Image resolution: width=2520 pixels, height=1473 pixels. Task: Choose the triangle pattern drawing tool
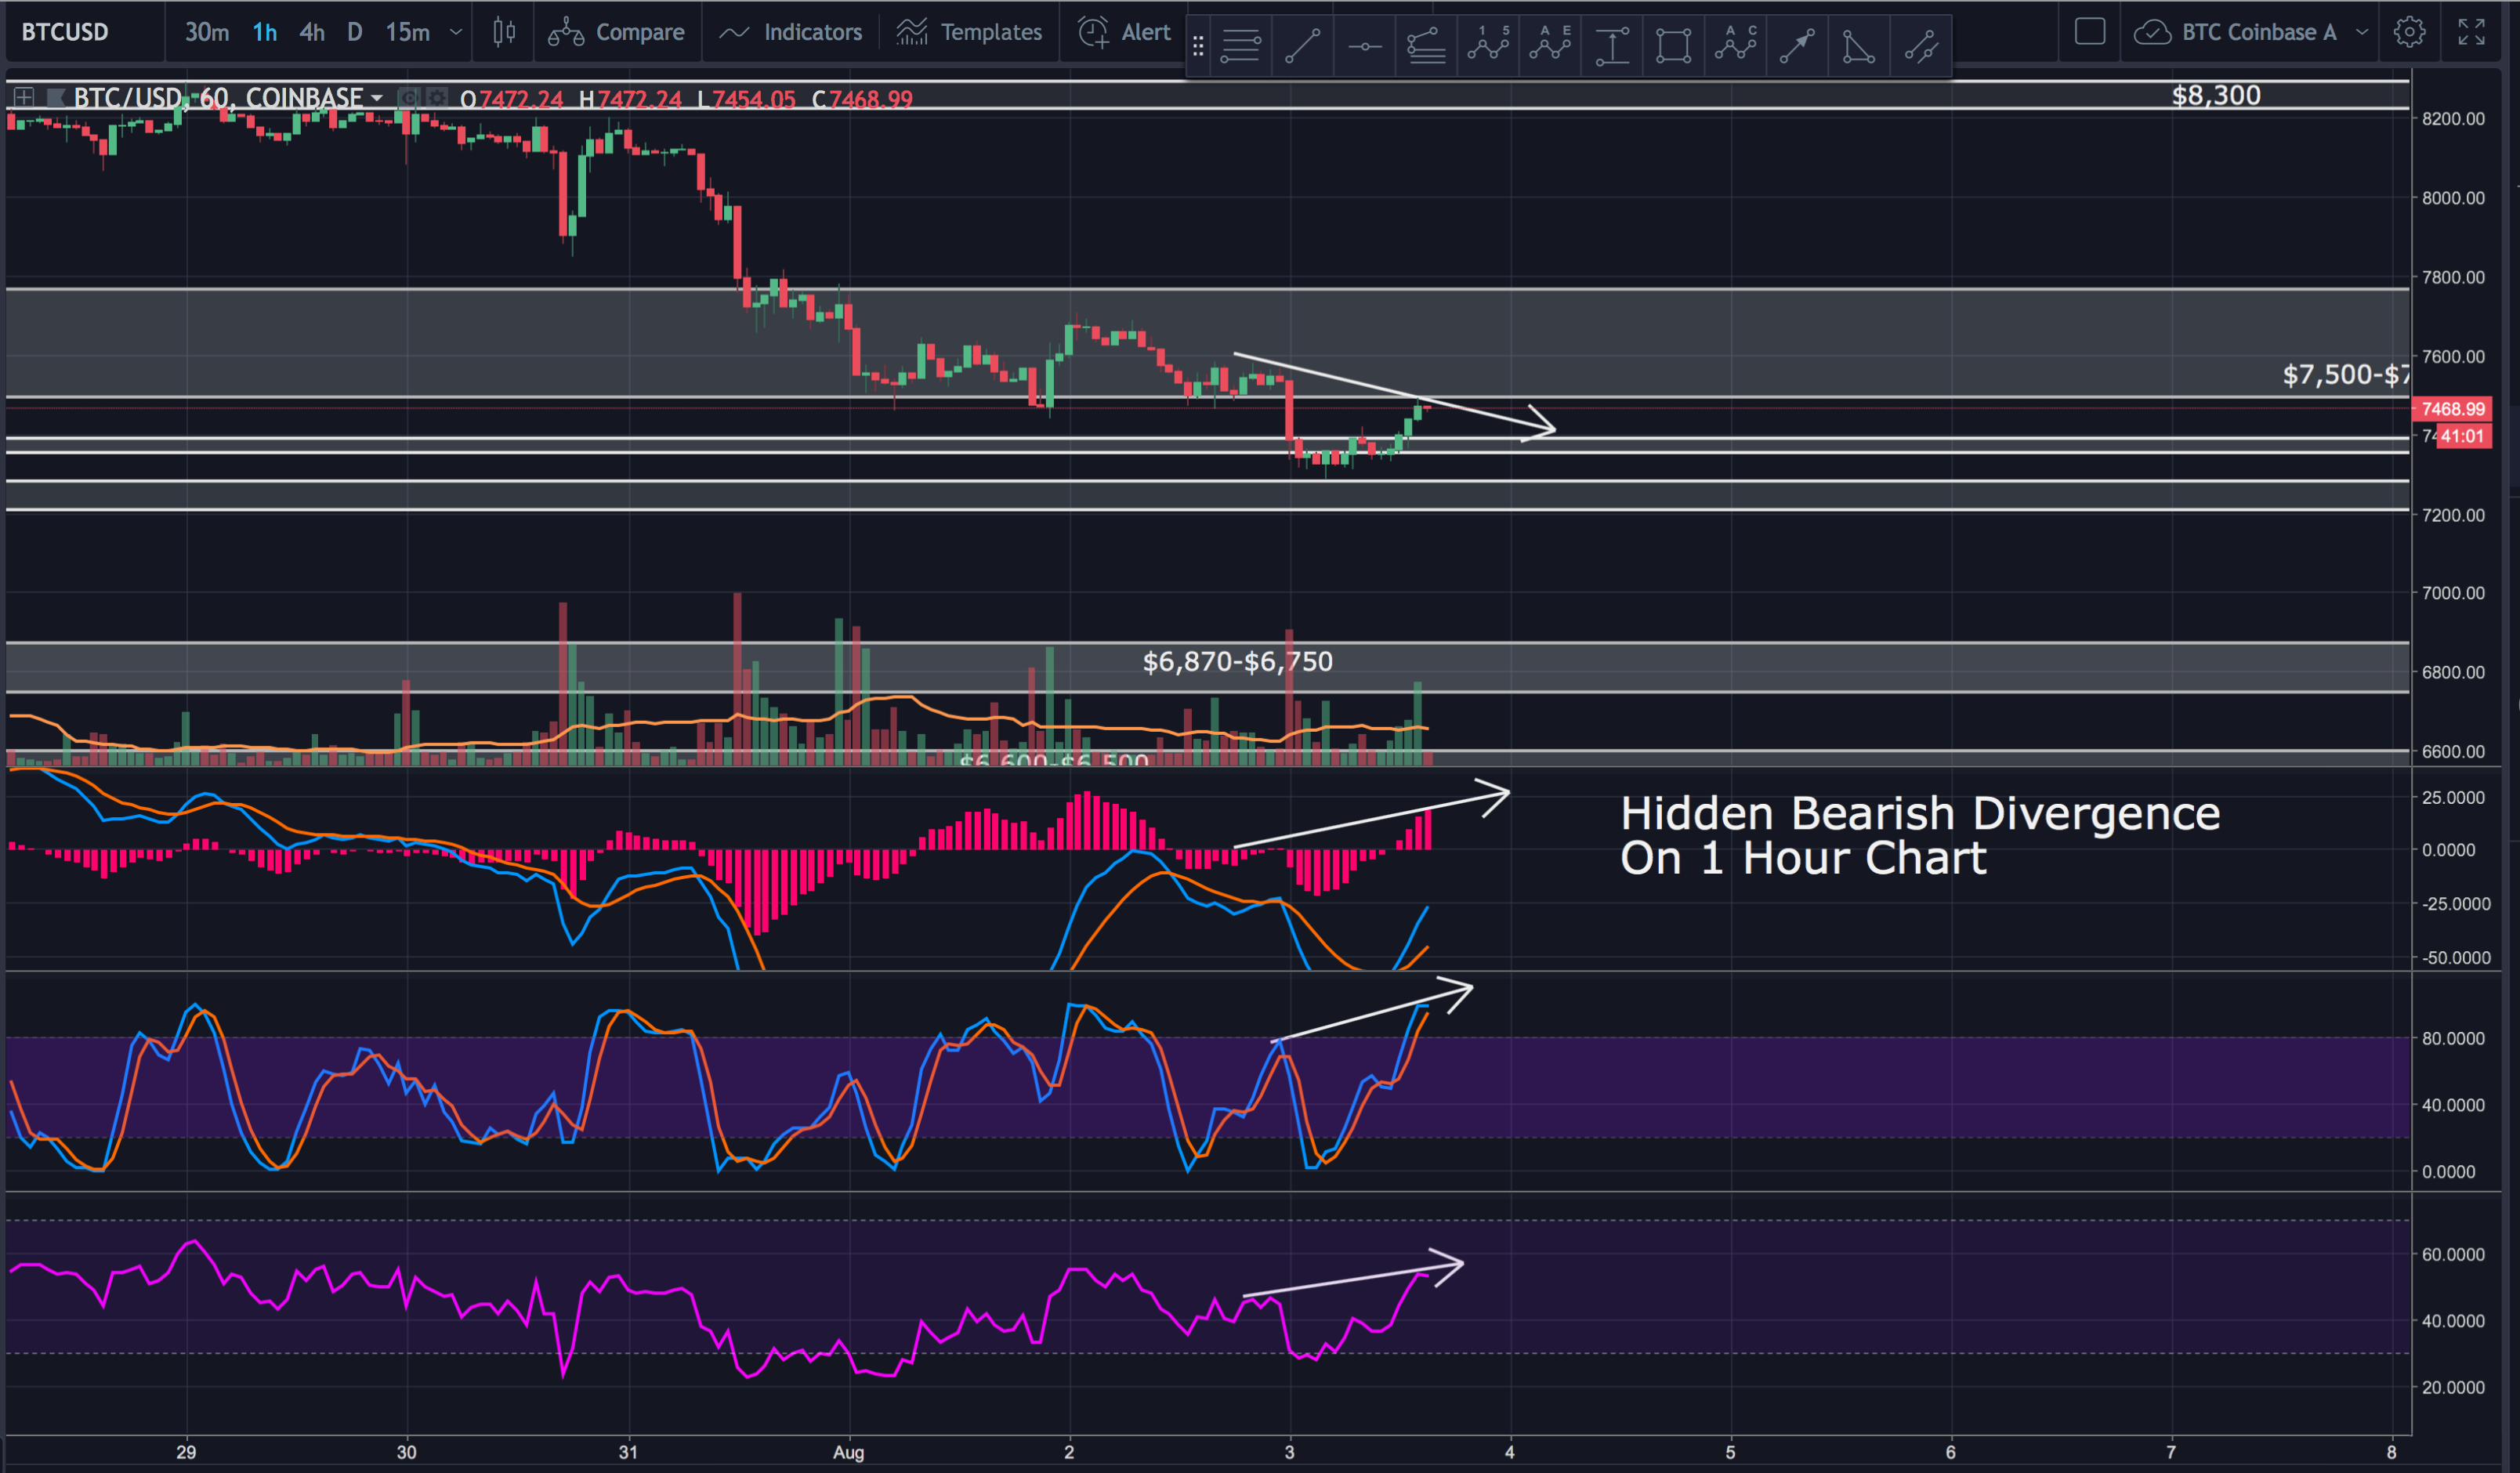click(1858, 46)
